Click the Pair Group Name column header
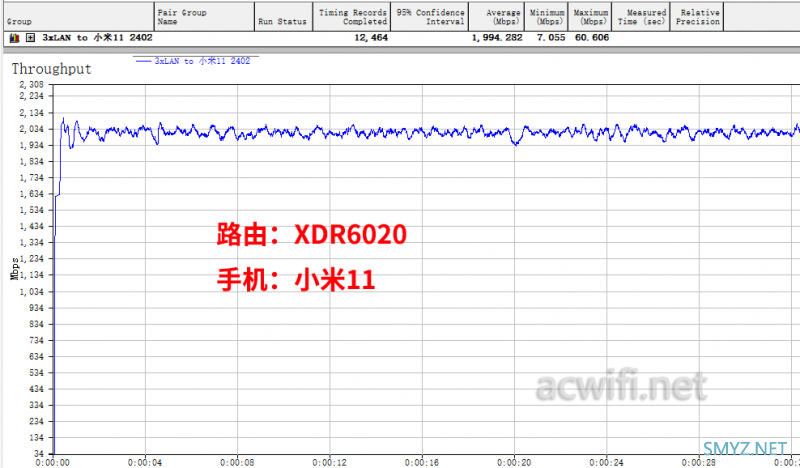The height and width of the screenshot is (468, 800). (204, 17)
